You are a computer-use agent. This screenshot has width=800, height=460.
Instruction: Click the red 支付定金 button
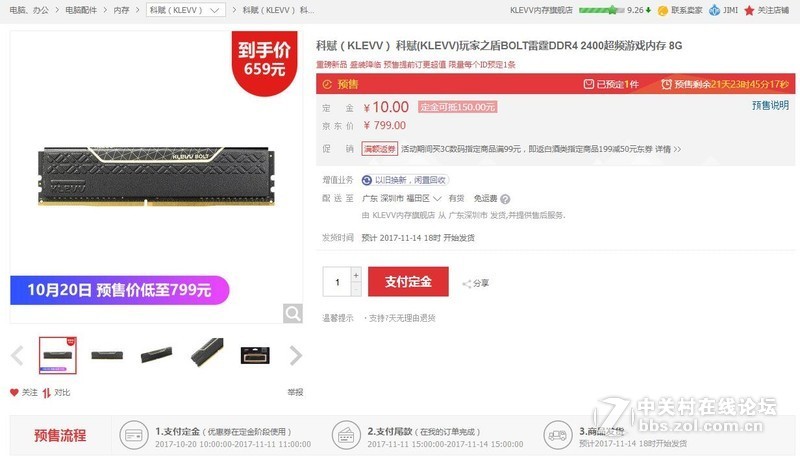point(408,282)
